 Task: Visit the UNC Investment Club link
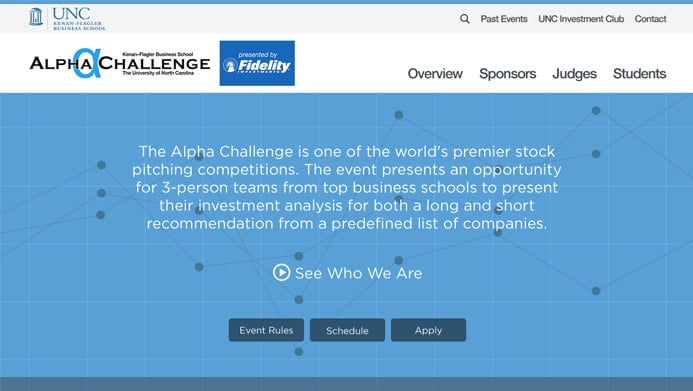[x=581, y=19]
